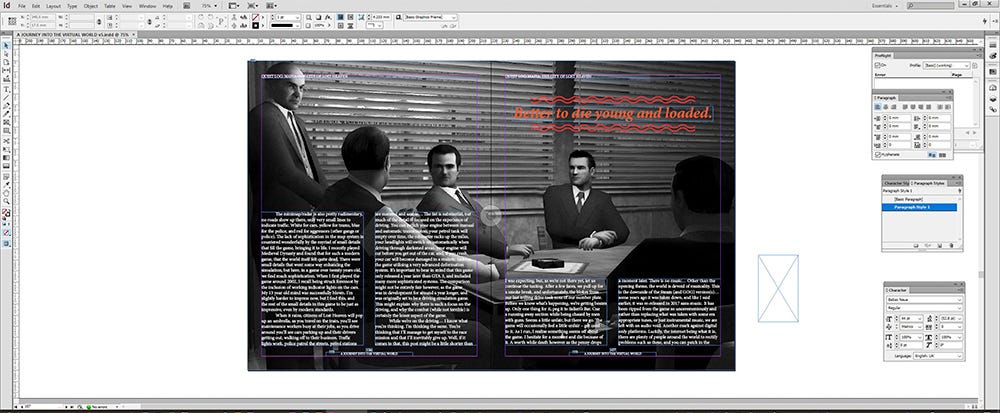Toggle the Preflight On checkbox

point(877,65)
